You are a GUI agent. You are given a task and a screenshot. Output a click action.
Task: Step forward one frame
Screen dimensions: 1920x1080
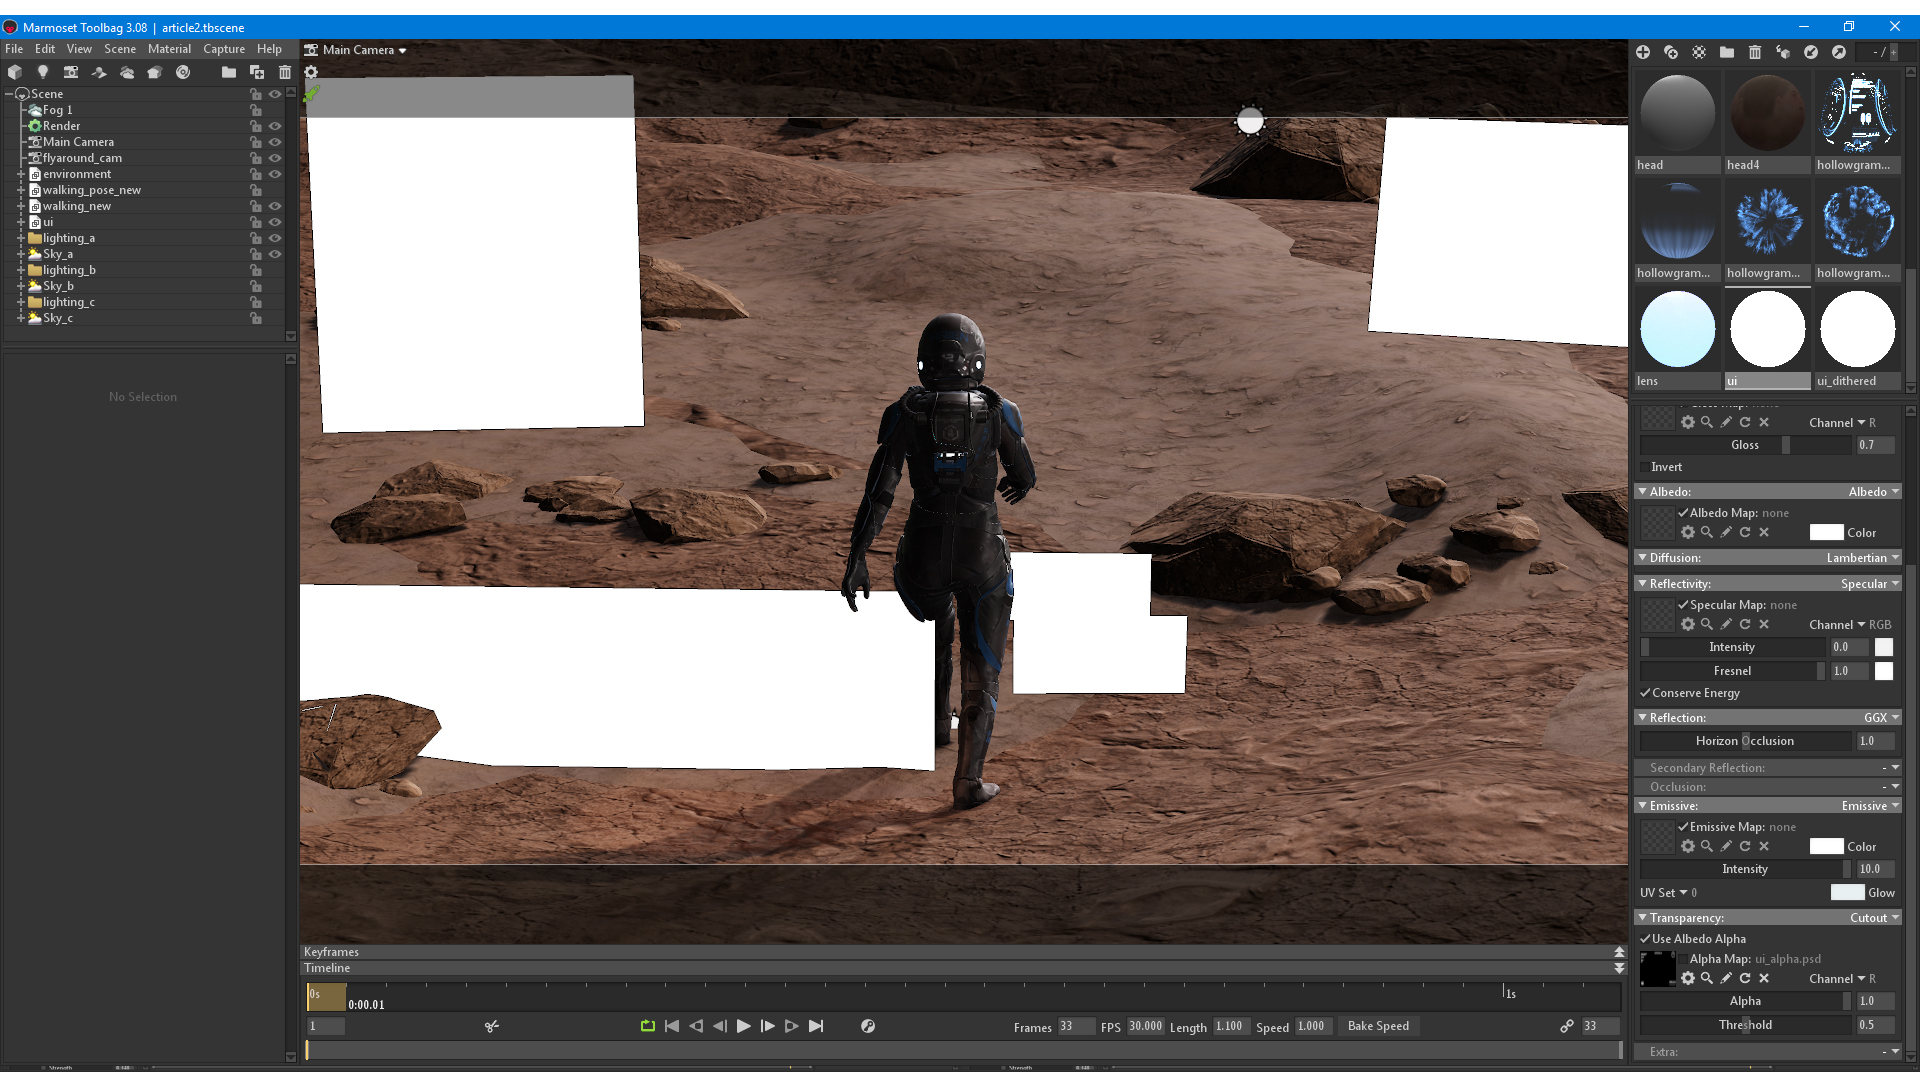[768, 1026]
